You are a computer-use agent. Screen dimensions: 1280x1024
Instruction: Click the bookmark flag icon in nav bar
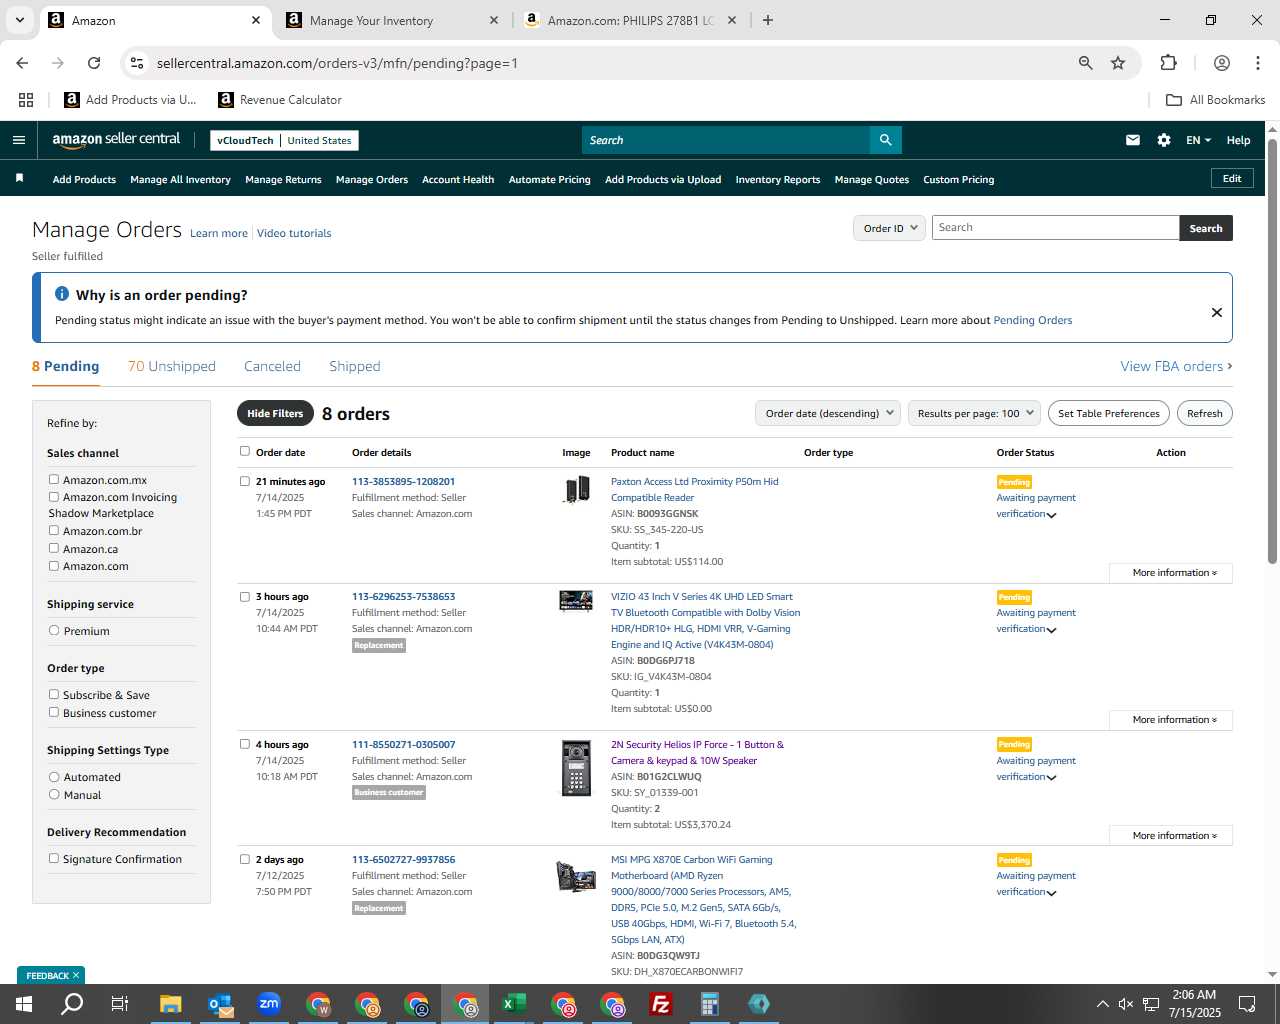click(19, 179)
